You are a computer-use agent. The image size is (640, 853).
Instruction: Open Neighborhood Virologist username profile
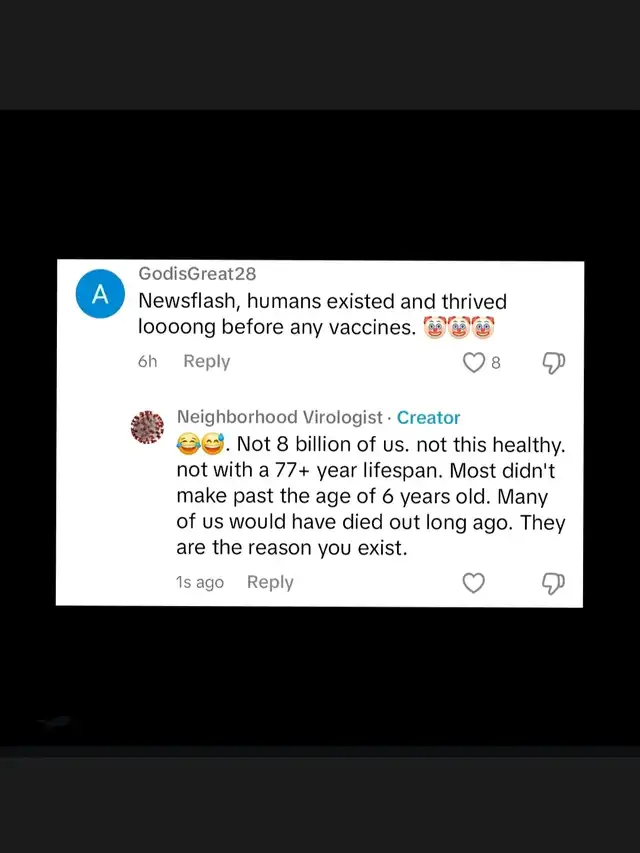click(280, 417)
